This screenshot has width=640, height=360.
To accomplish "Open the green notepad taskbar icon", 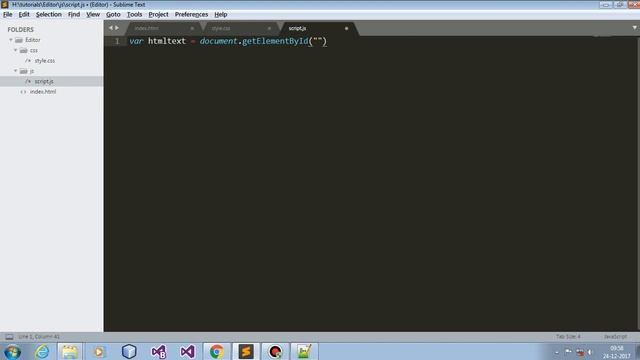I will tap(304, 352).
